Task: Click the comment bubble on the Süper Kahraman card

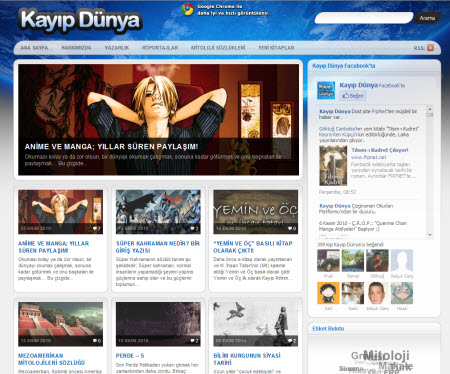Action: click(x=193, y=228)
